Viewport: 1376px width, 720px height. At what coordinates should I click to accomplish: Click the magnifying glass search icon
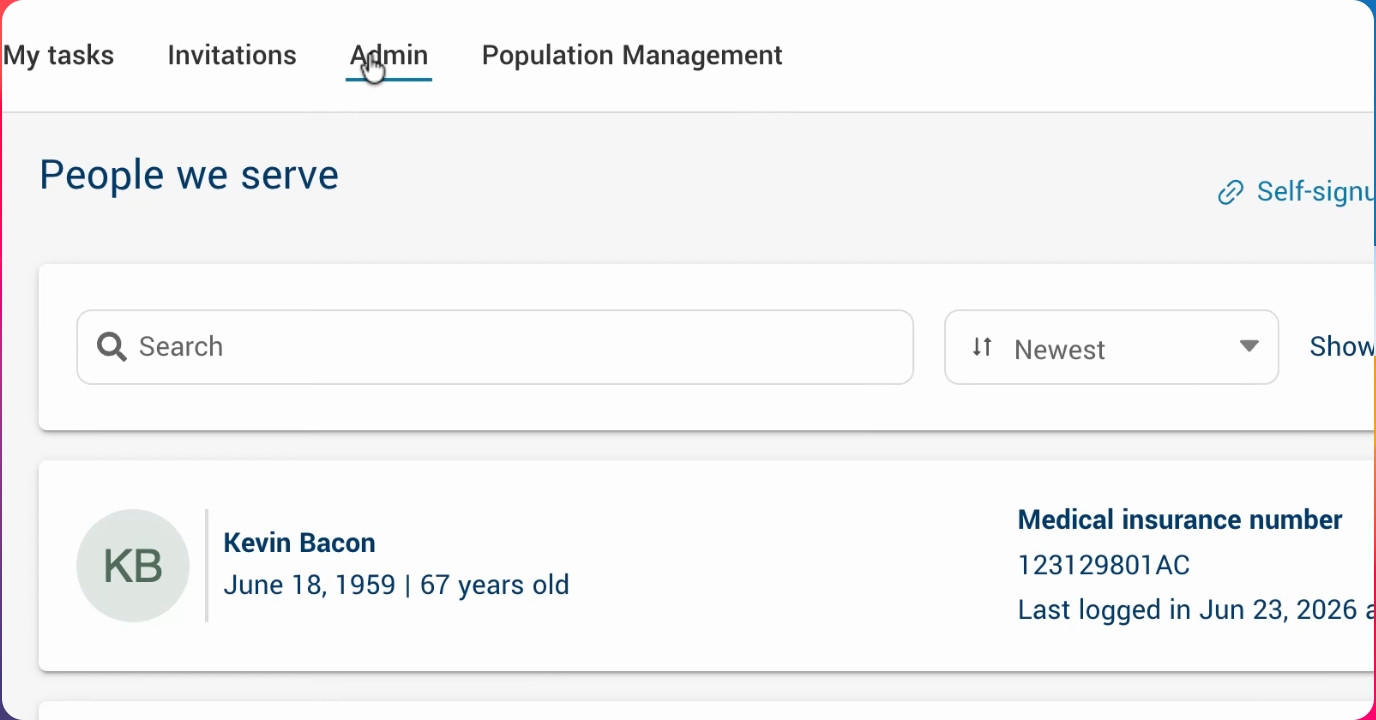pos(112,347)
